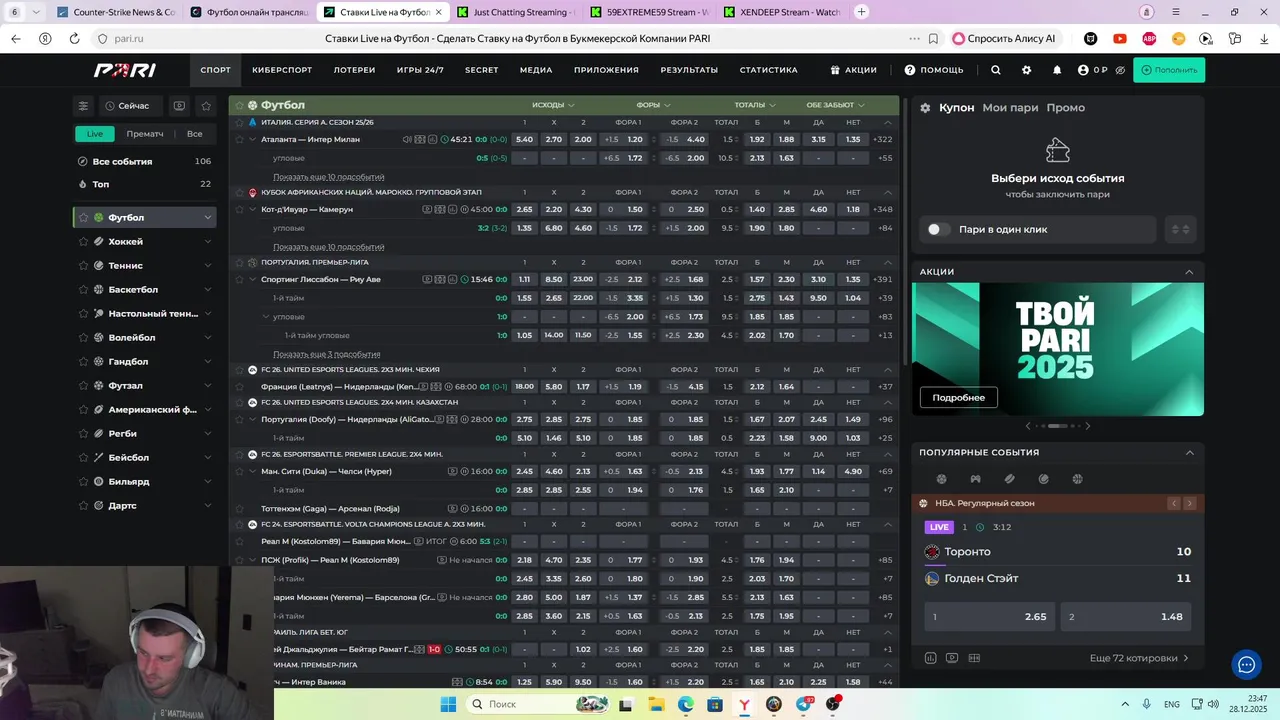Screen dimensions: 1280x720
Task: Open the Обе забьют column dropdown
Action: coord(836,105)
